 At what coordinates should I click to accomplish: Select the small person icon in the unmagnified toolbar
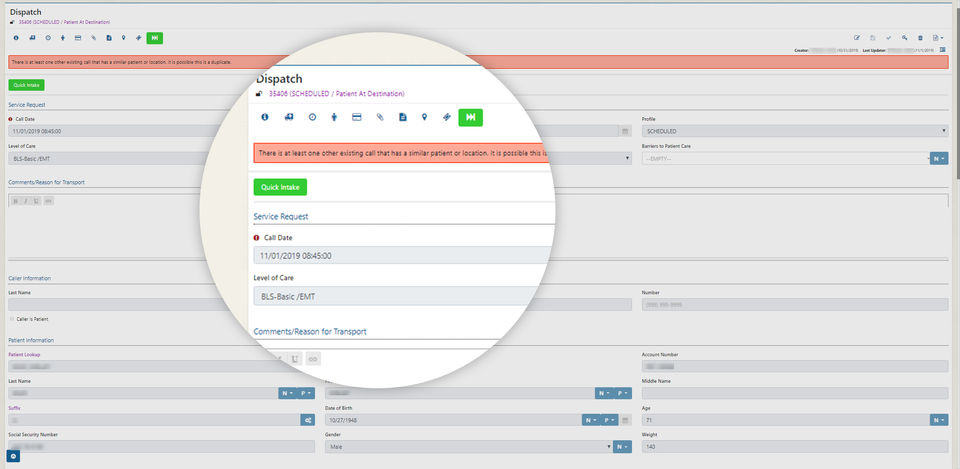pyautogui.click(x=63, y=38)
